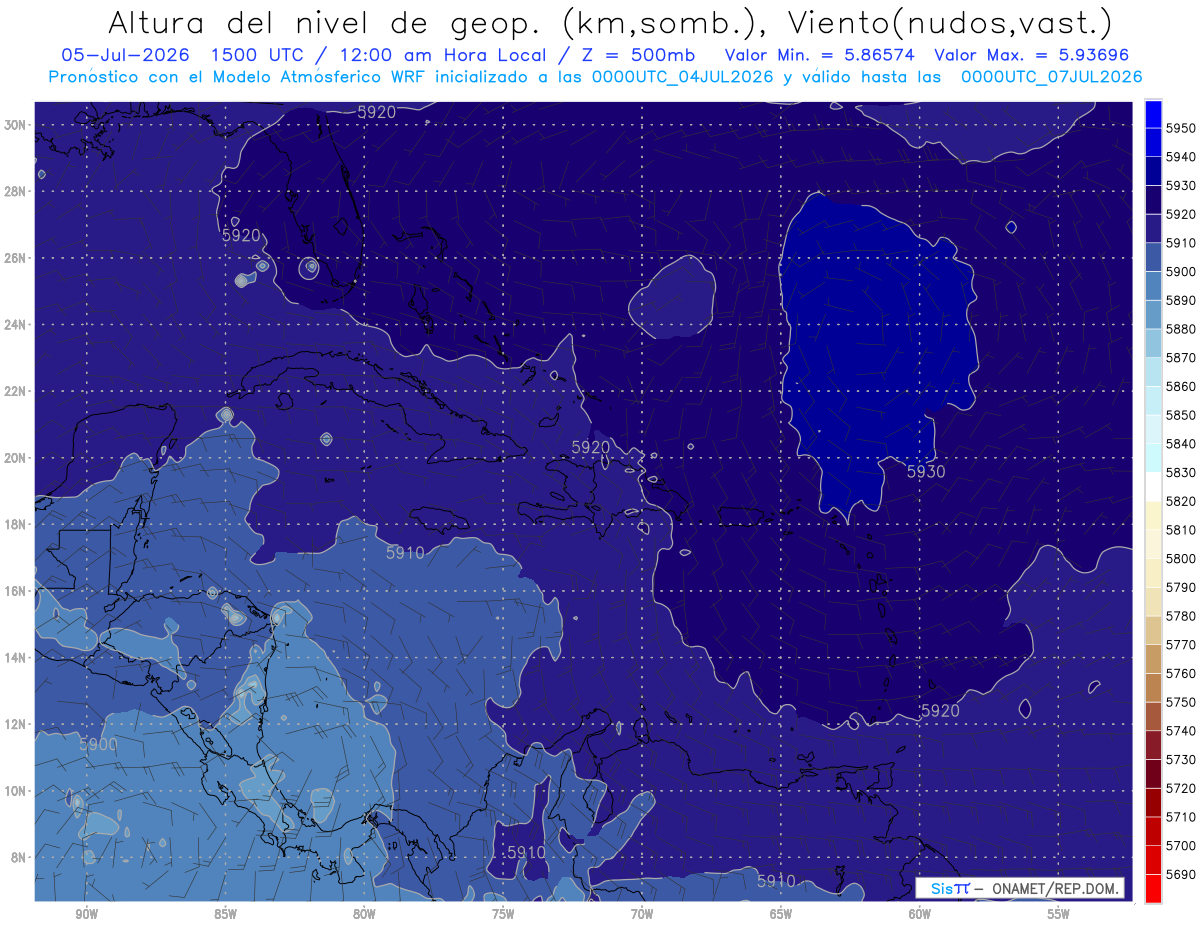Click the 75W longitude label
The height and width of the screenshot is (927, 1200).
503,915
